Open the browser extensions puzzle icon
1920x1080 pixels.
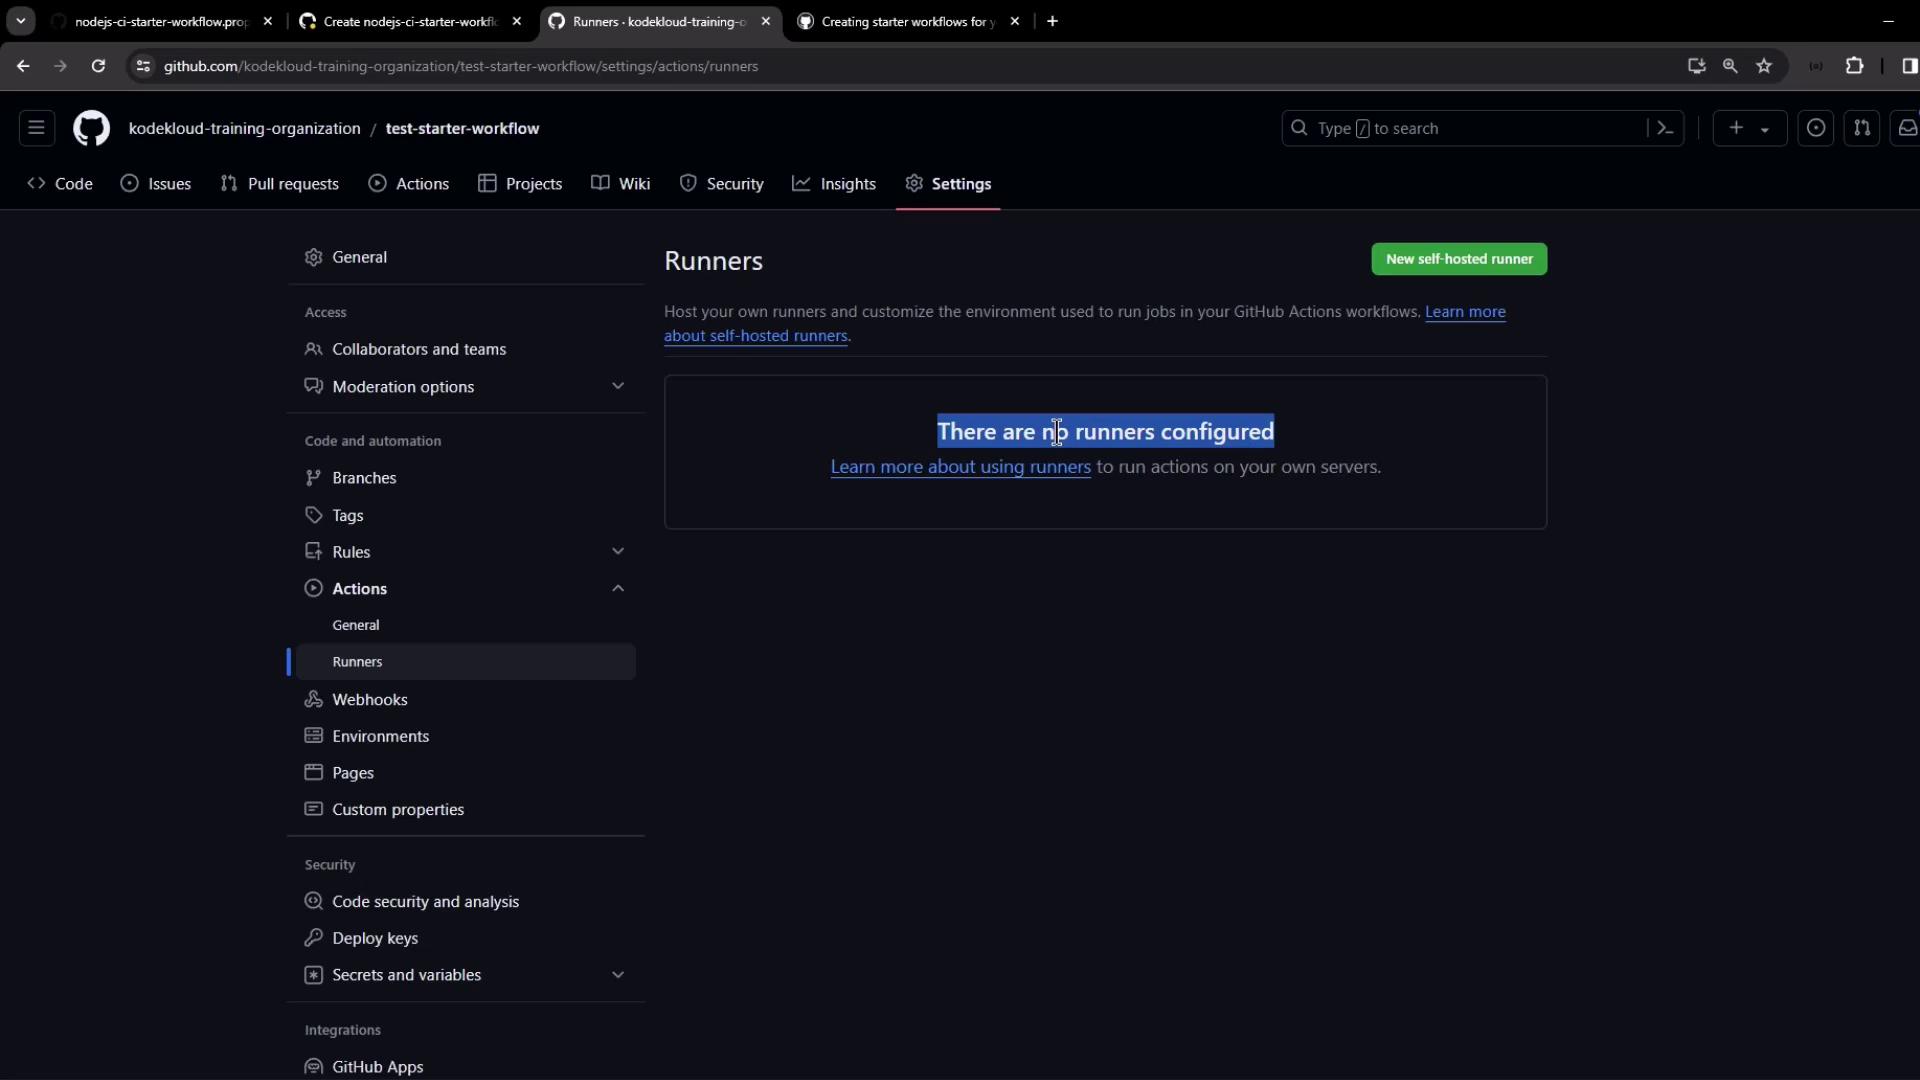pos(1854,66)
